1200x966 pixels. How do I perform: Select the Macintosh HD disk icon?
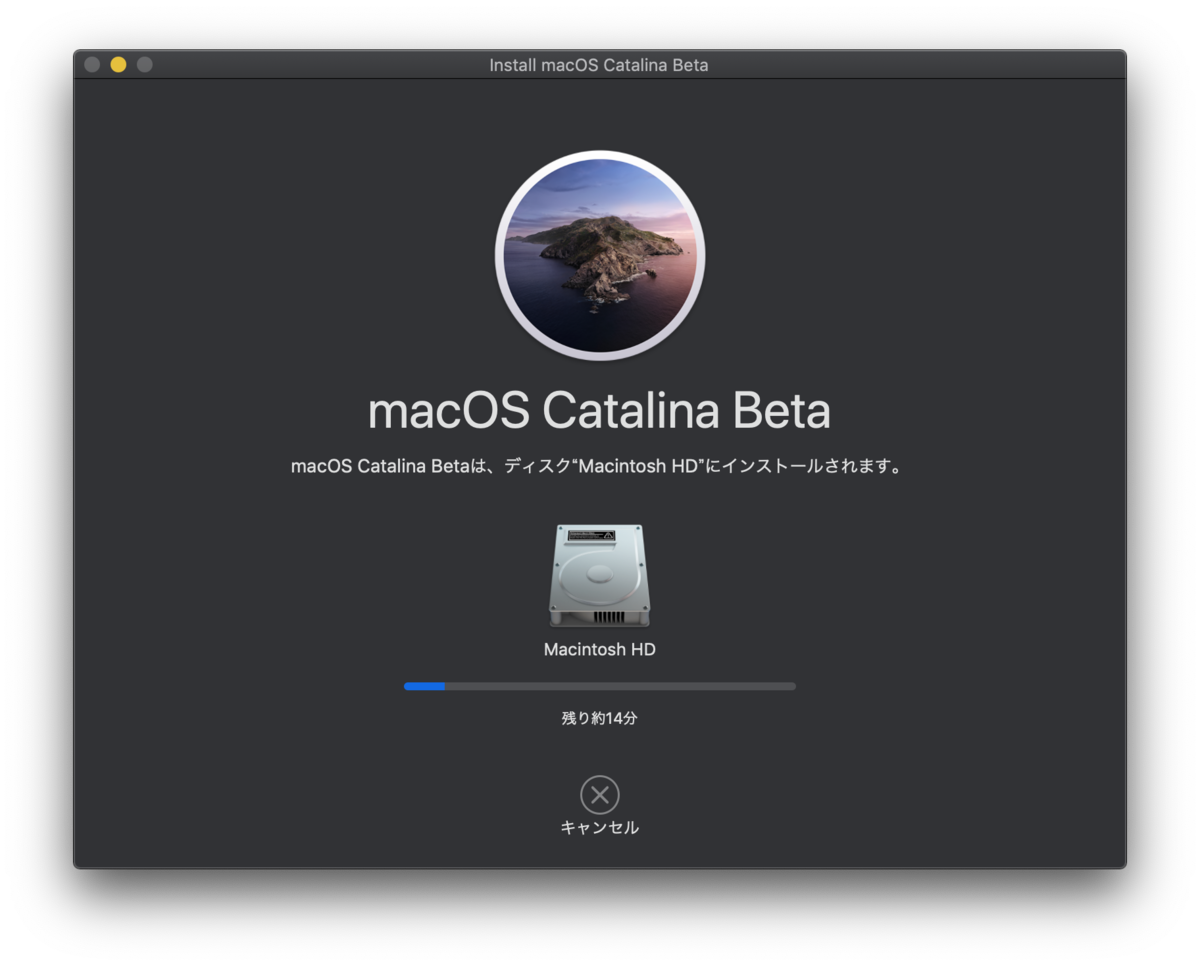599,576
